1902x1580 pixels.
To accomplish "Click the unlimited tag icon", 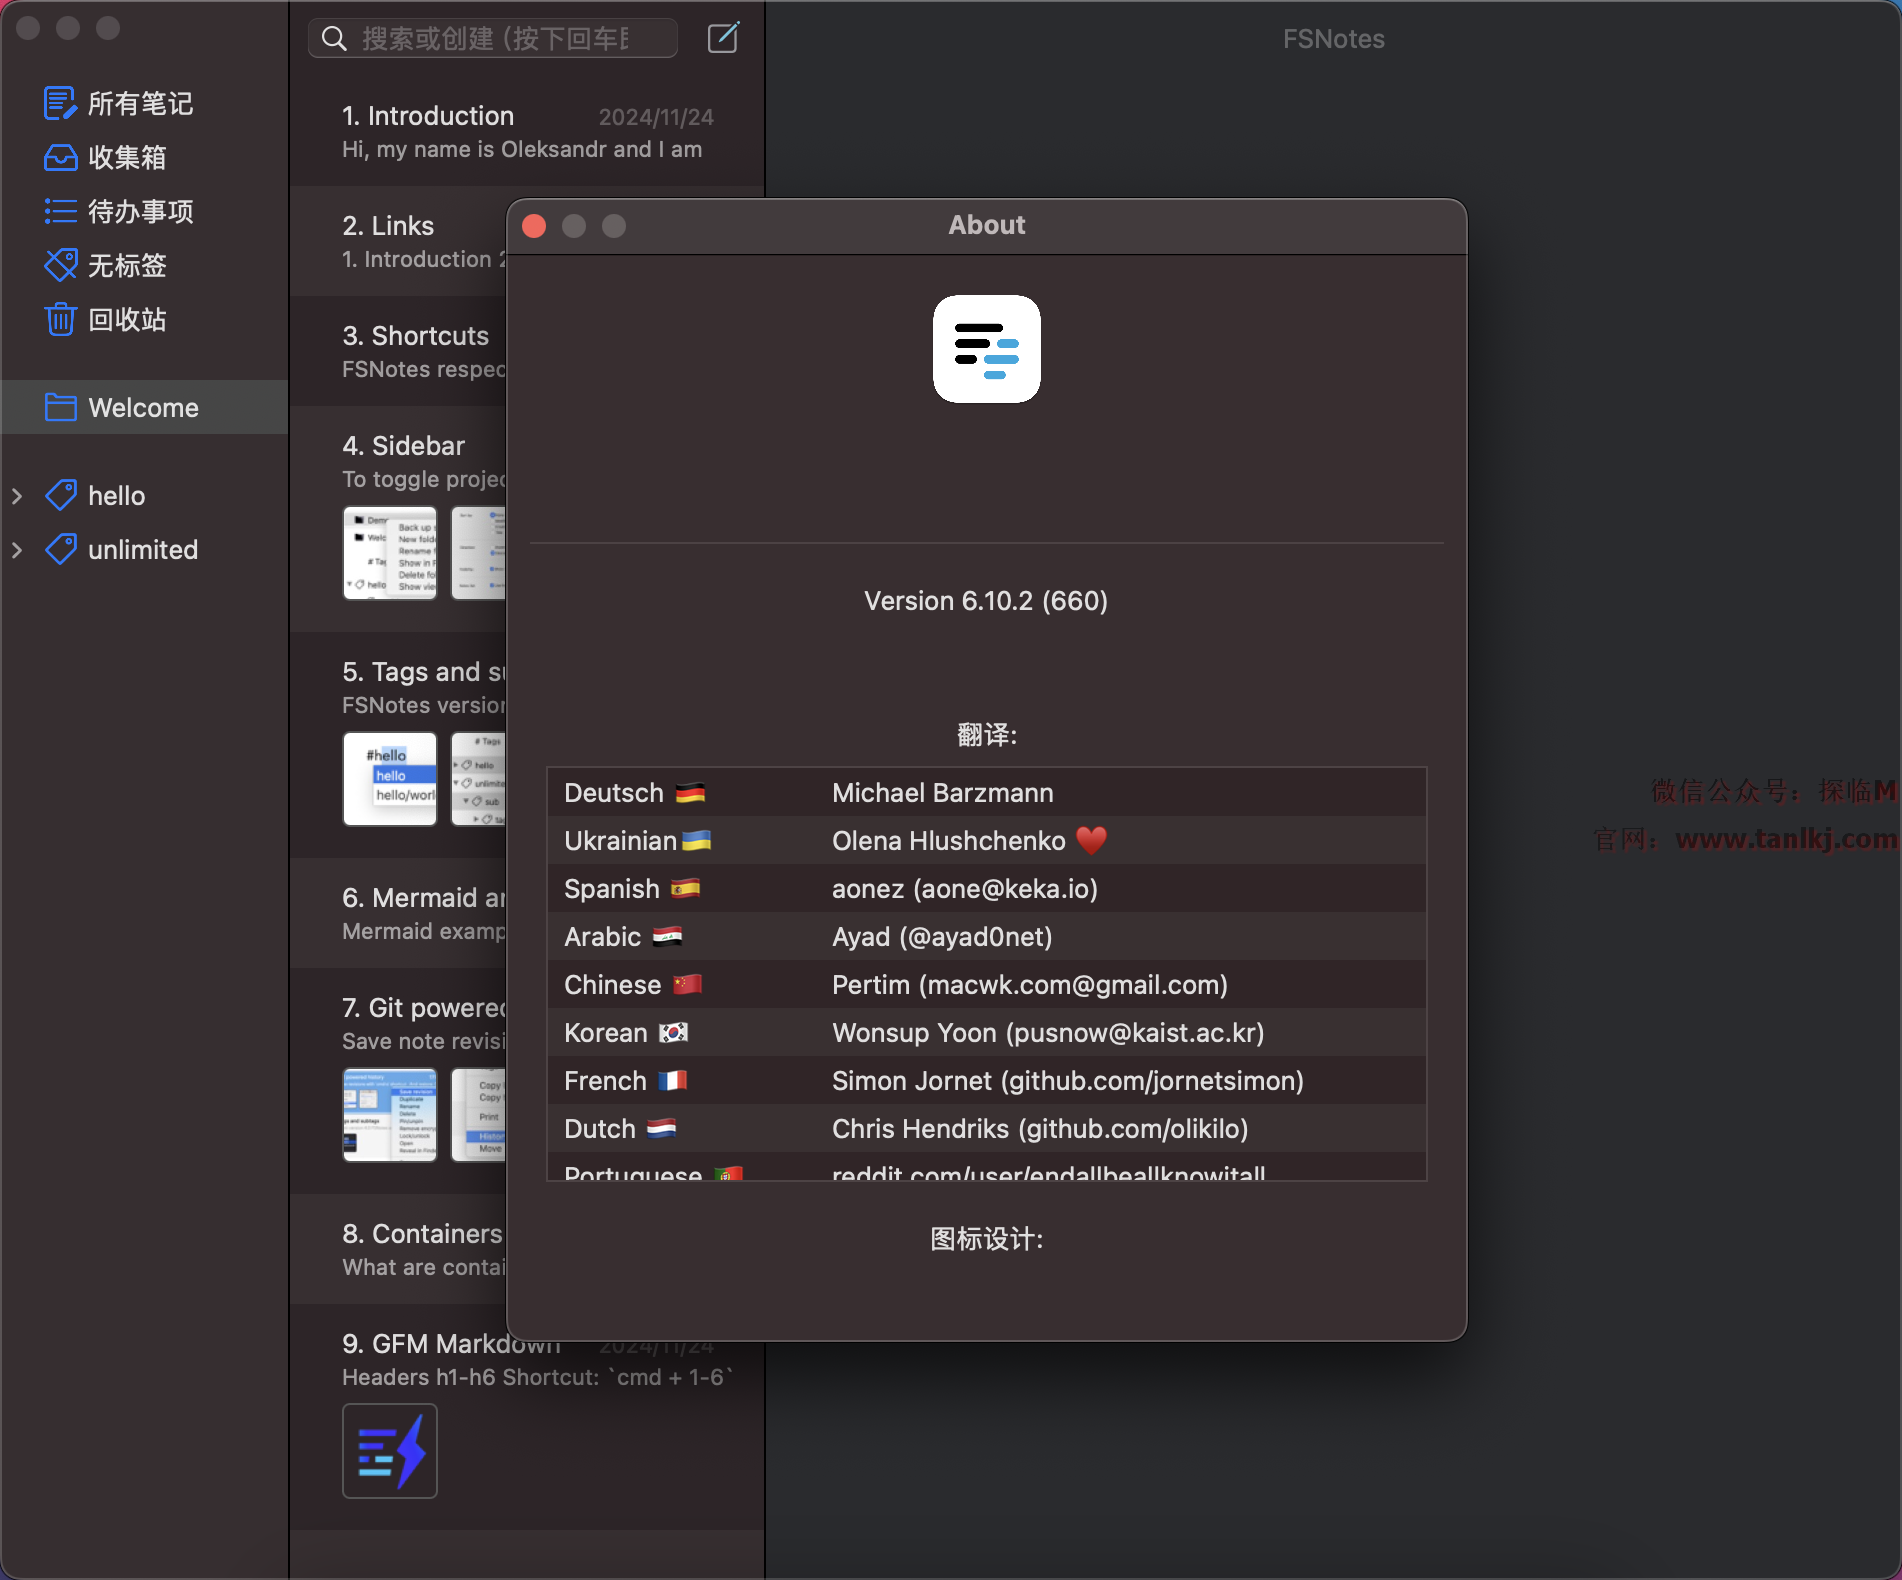I will (60, 549).
